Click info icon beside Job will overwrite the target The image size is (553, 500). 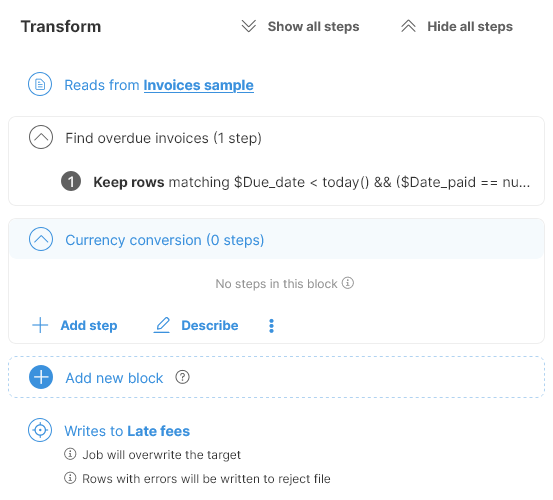tap(70, 454)
